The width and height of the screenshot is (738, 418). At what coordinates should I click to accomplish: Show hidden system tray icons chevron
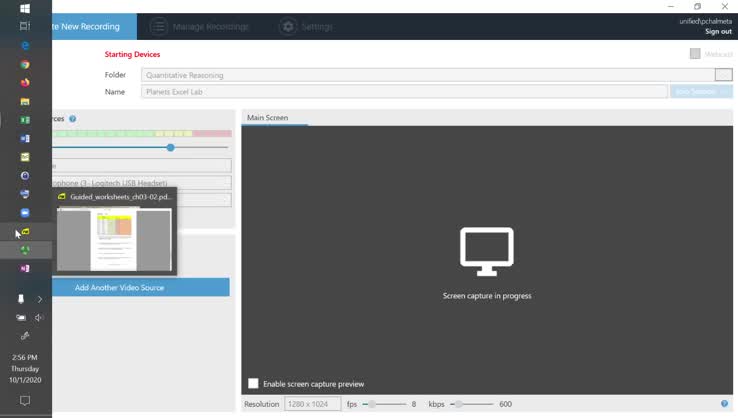pyautogui.click(x=40, y=299)
